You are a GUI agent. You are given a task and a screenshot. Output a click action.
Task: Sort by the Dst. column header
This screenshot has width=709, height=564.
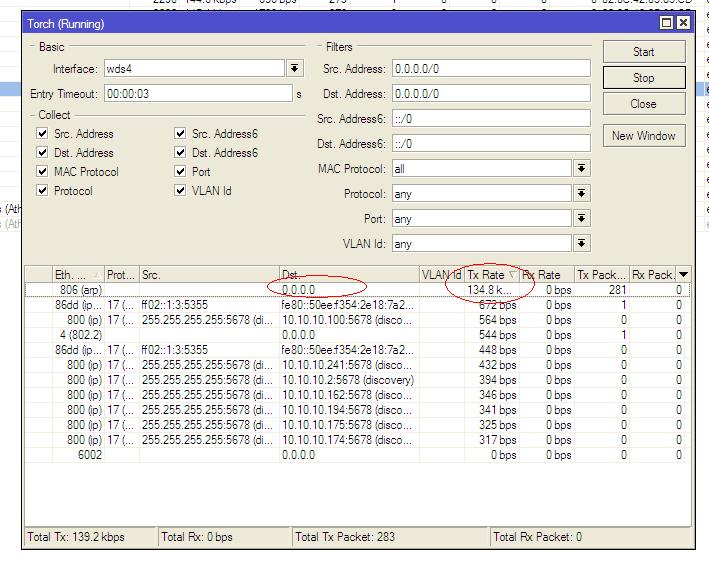click(x=349, y=275)
